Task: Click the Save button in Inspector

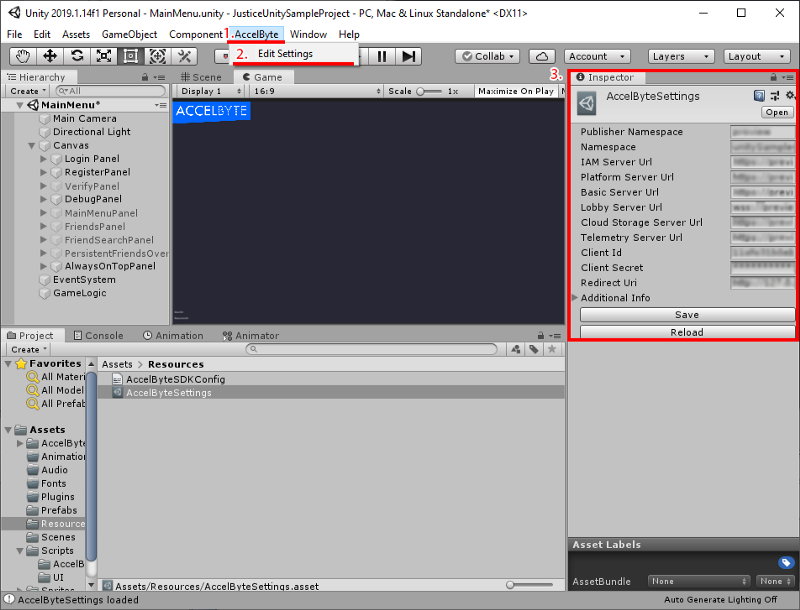Action: (687, 315)
